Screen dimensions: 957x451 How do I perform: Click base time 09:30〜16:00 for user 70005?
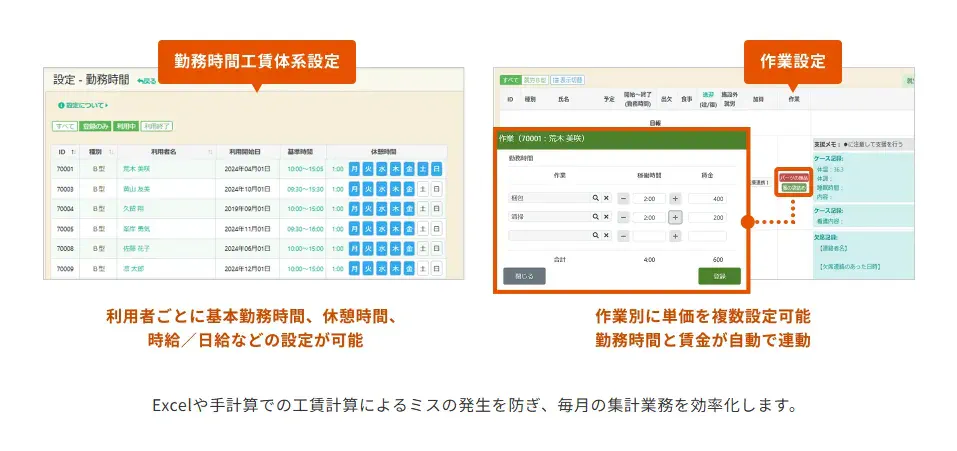point(305,229)
